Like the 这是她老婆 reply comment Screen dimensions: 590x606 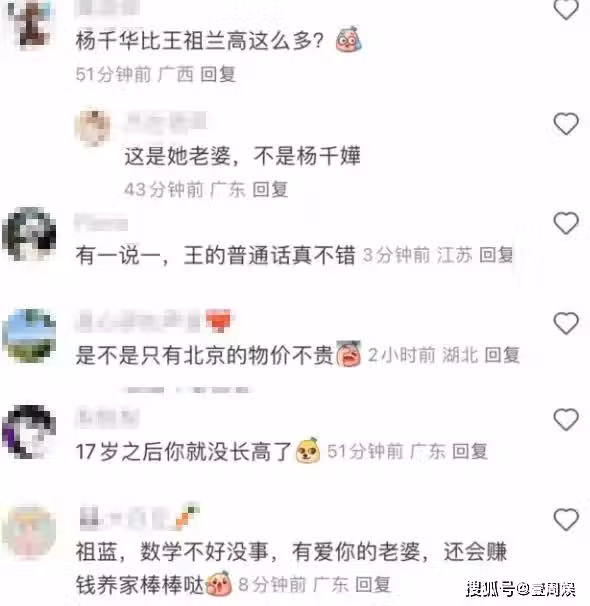pos(566,124)
